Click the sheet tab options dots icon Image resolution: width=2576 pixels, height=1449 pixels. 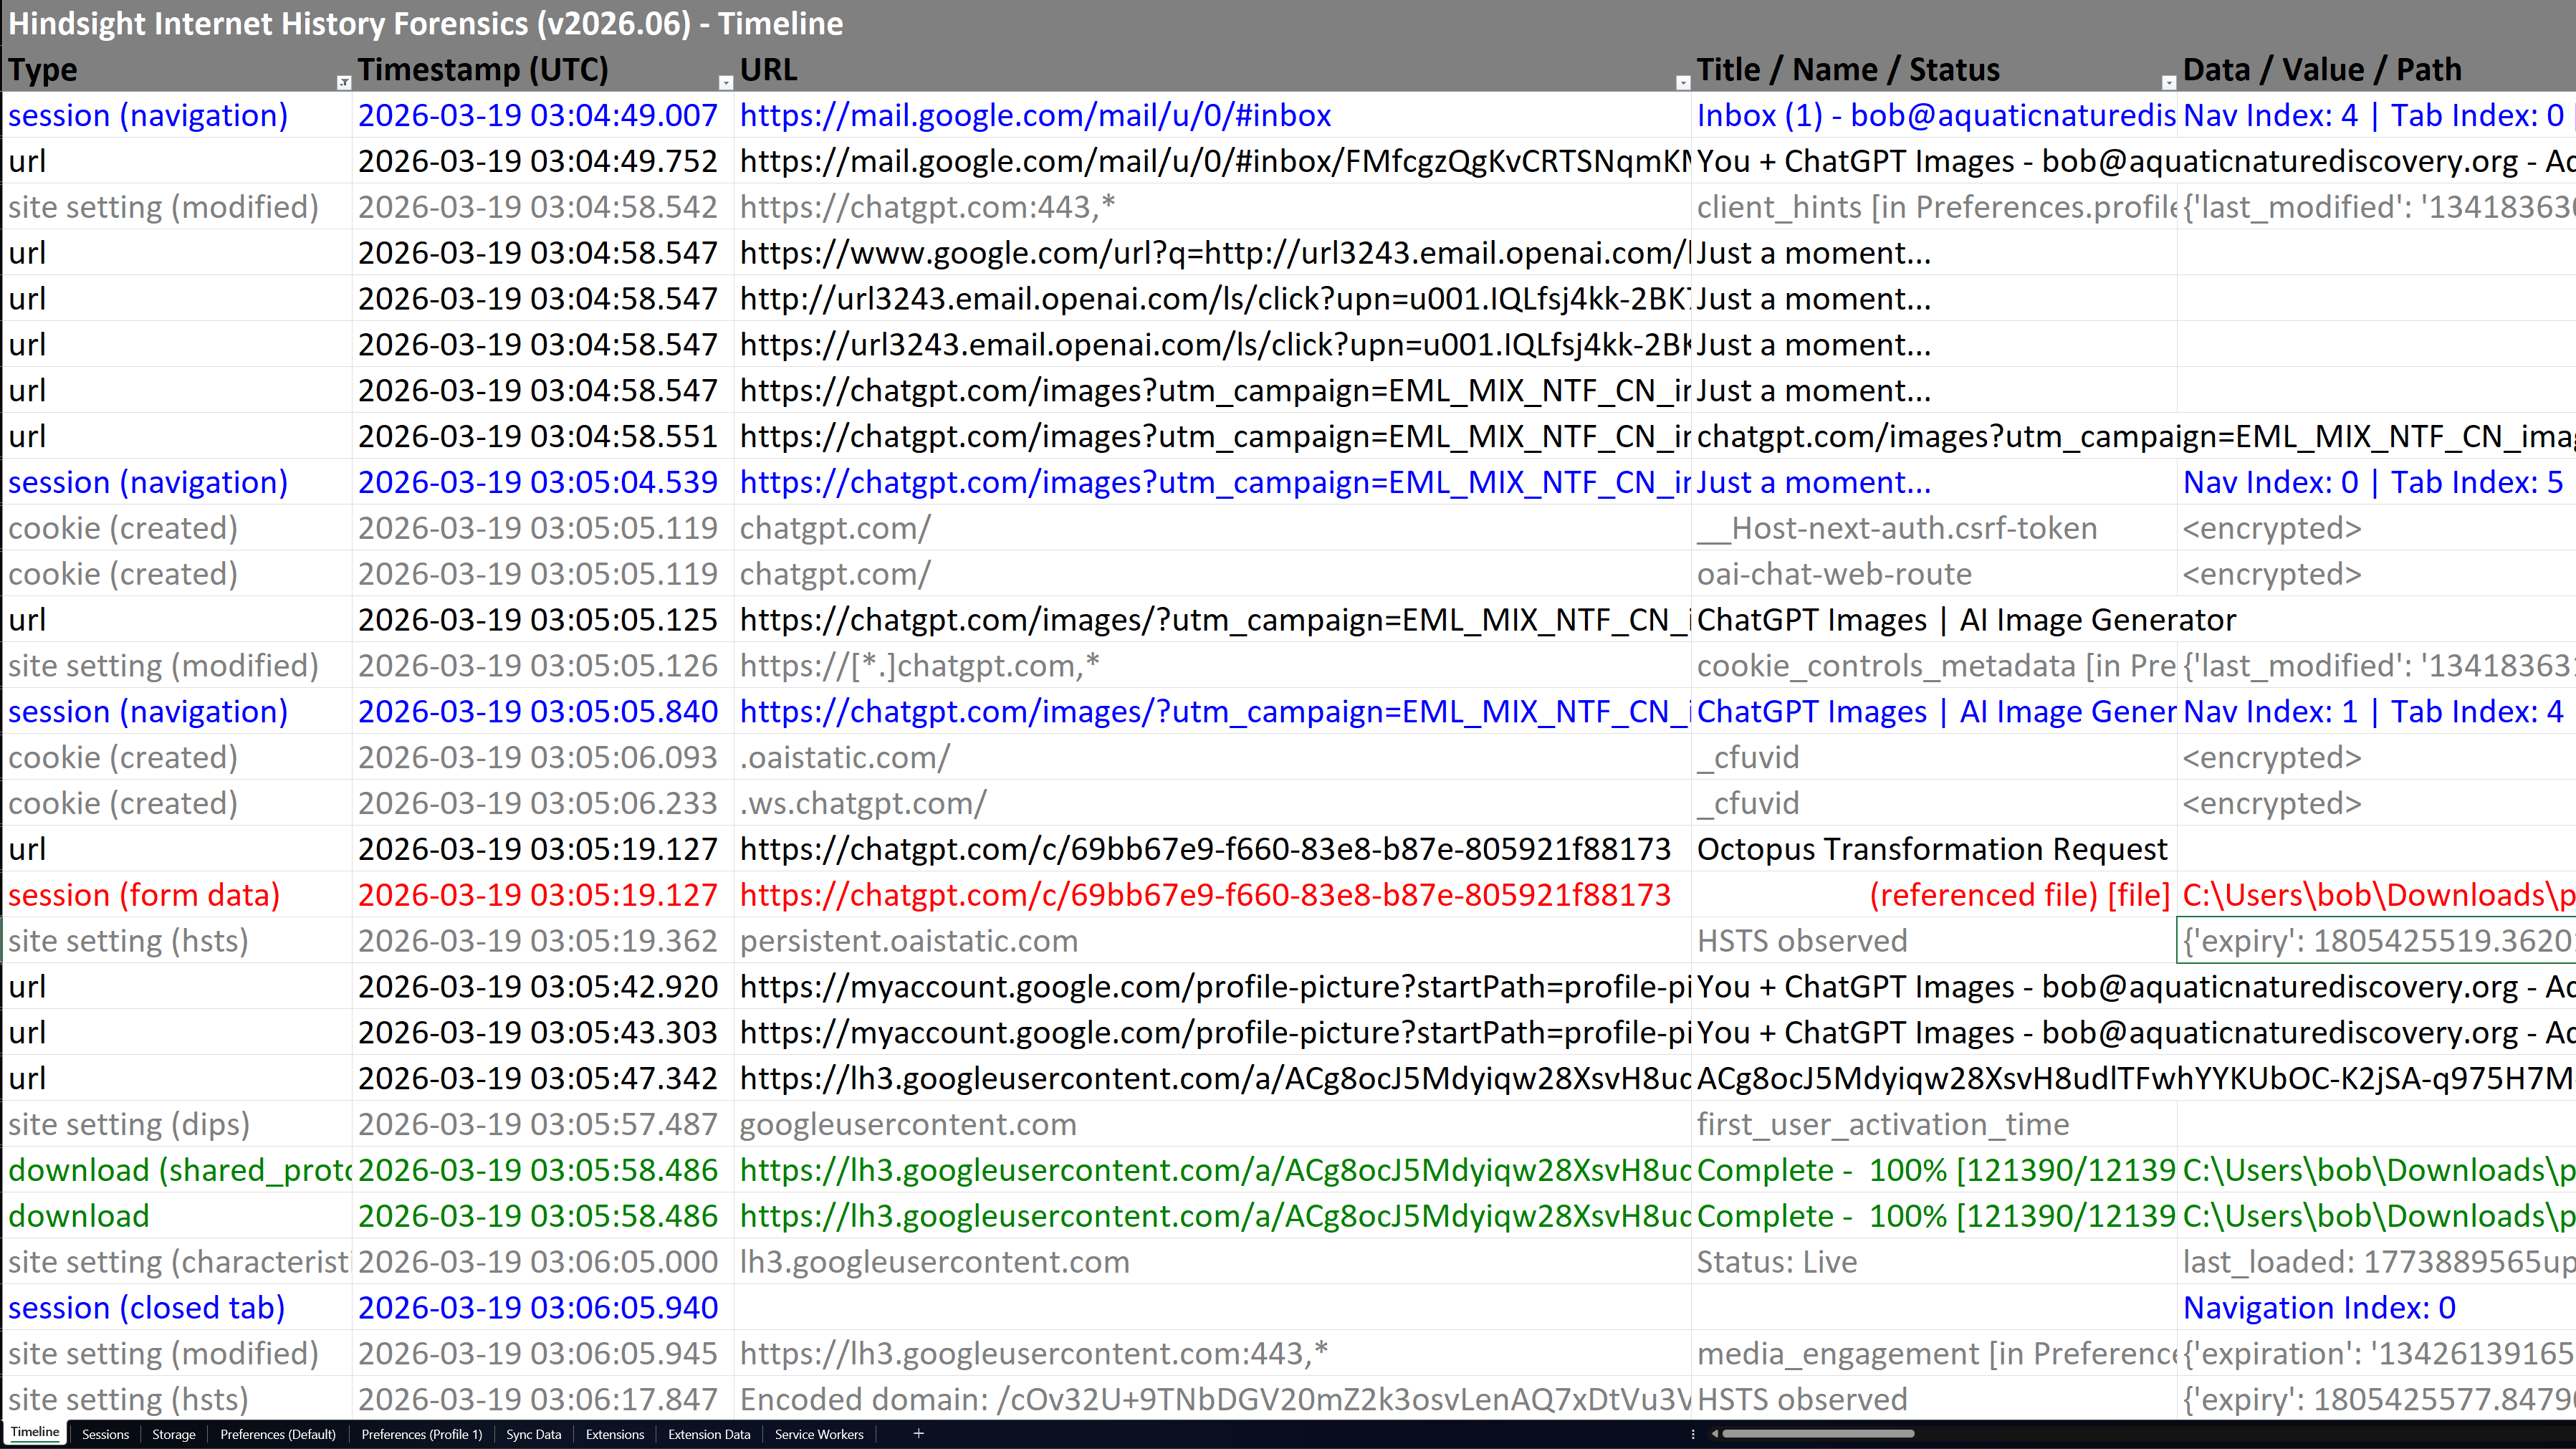tap(1692, 1433)
